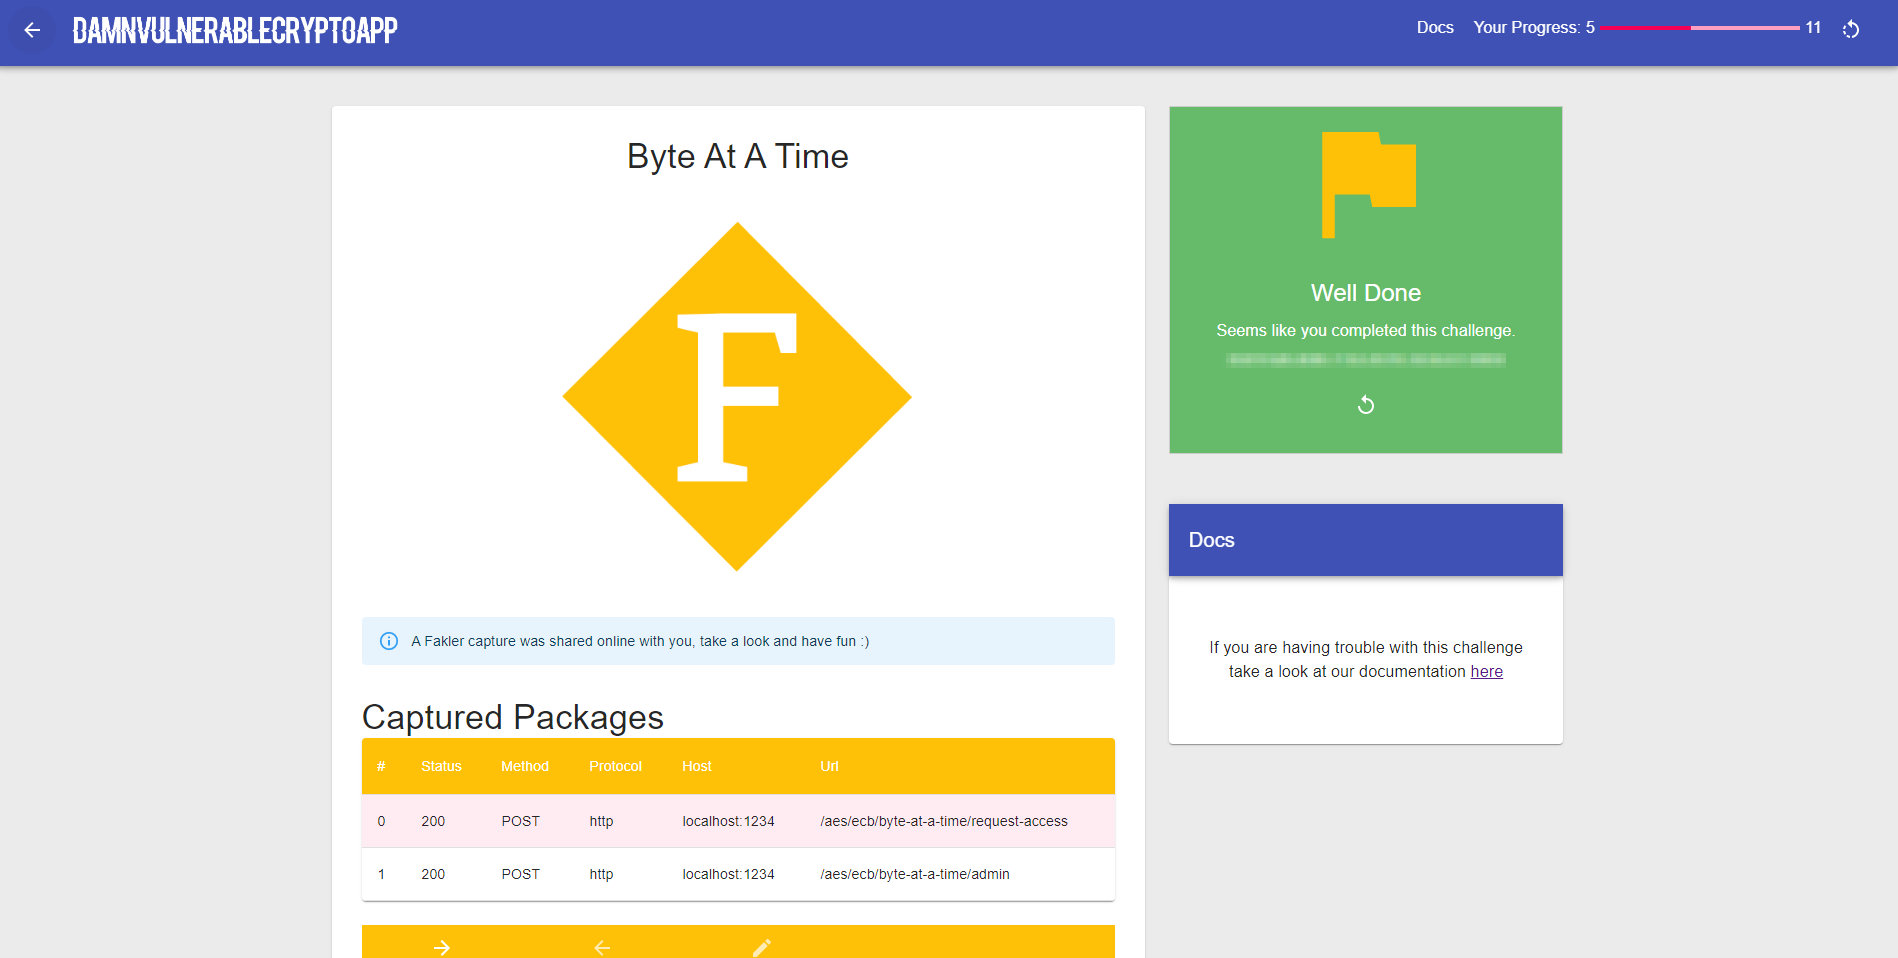Click the restart challenge icon under Well Done
Screen dimensions: 1898x958
point(1365,405)
